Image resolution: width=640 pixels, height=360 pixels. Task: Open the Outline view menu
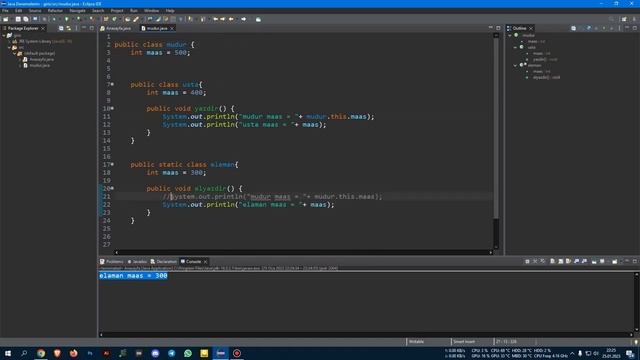(619, 28)
